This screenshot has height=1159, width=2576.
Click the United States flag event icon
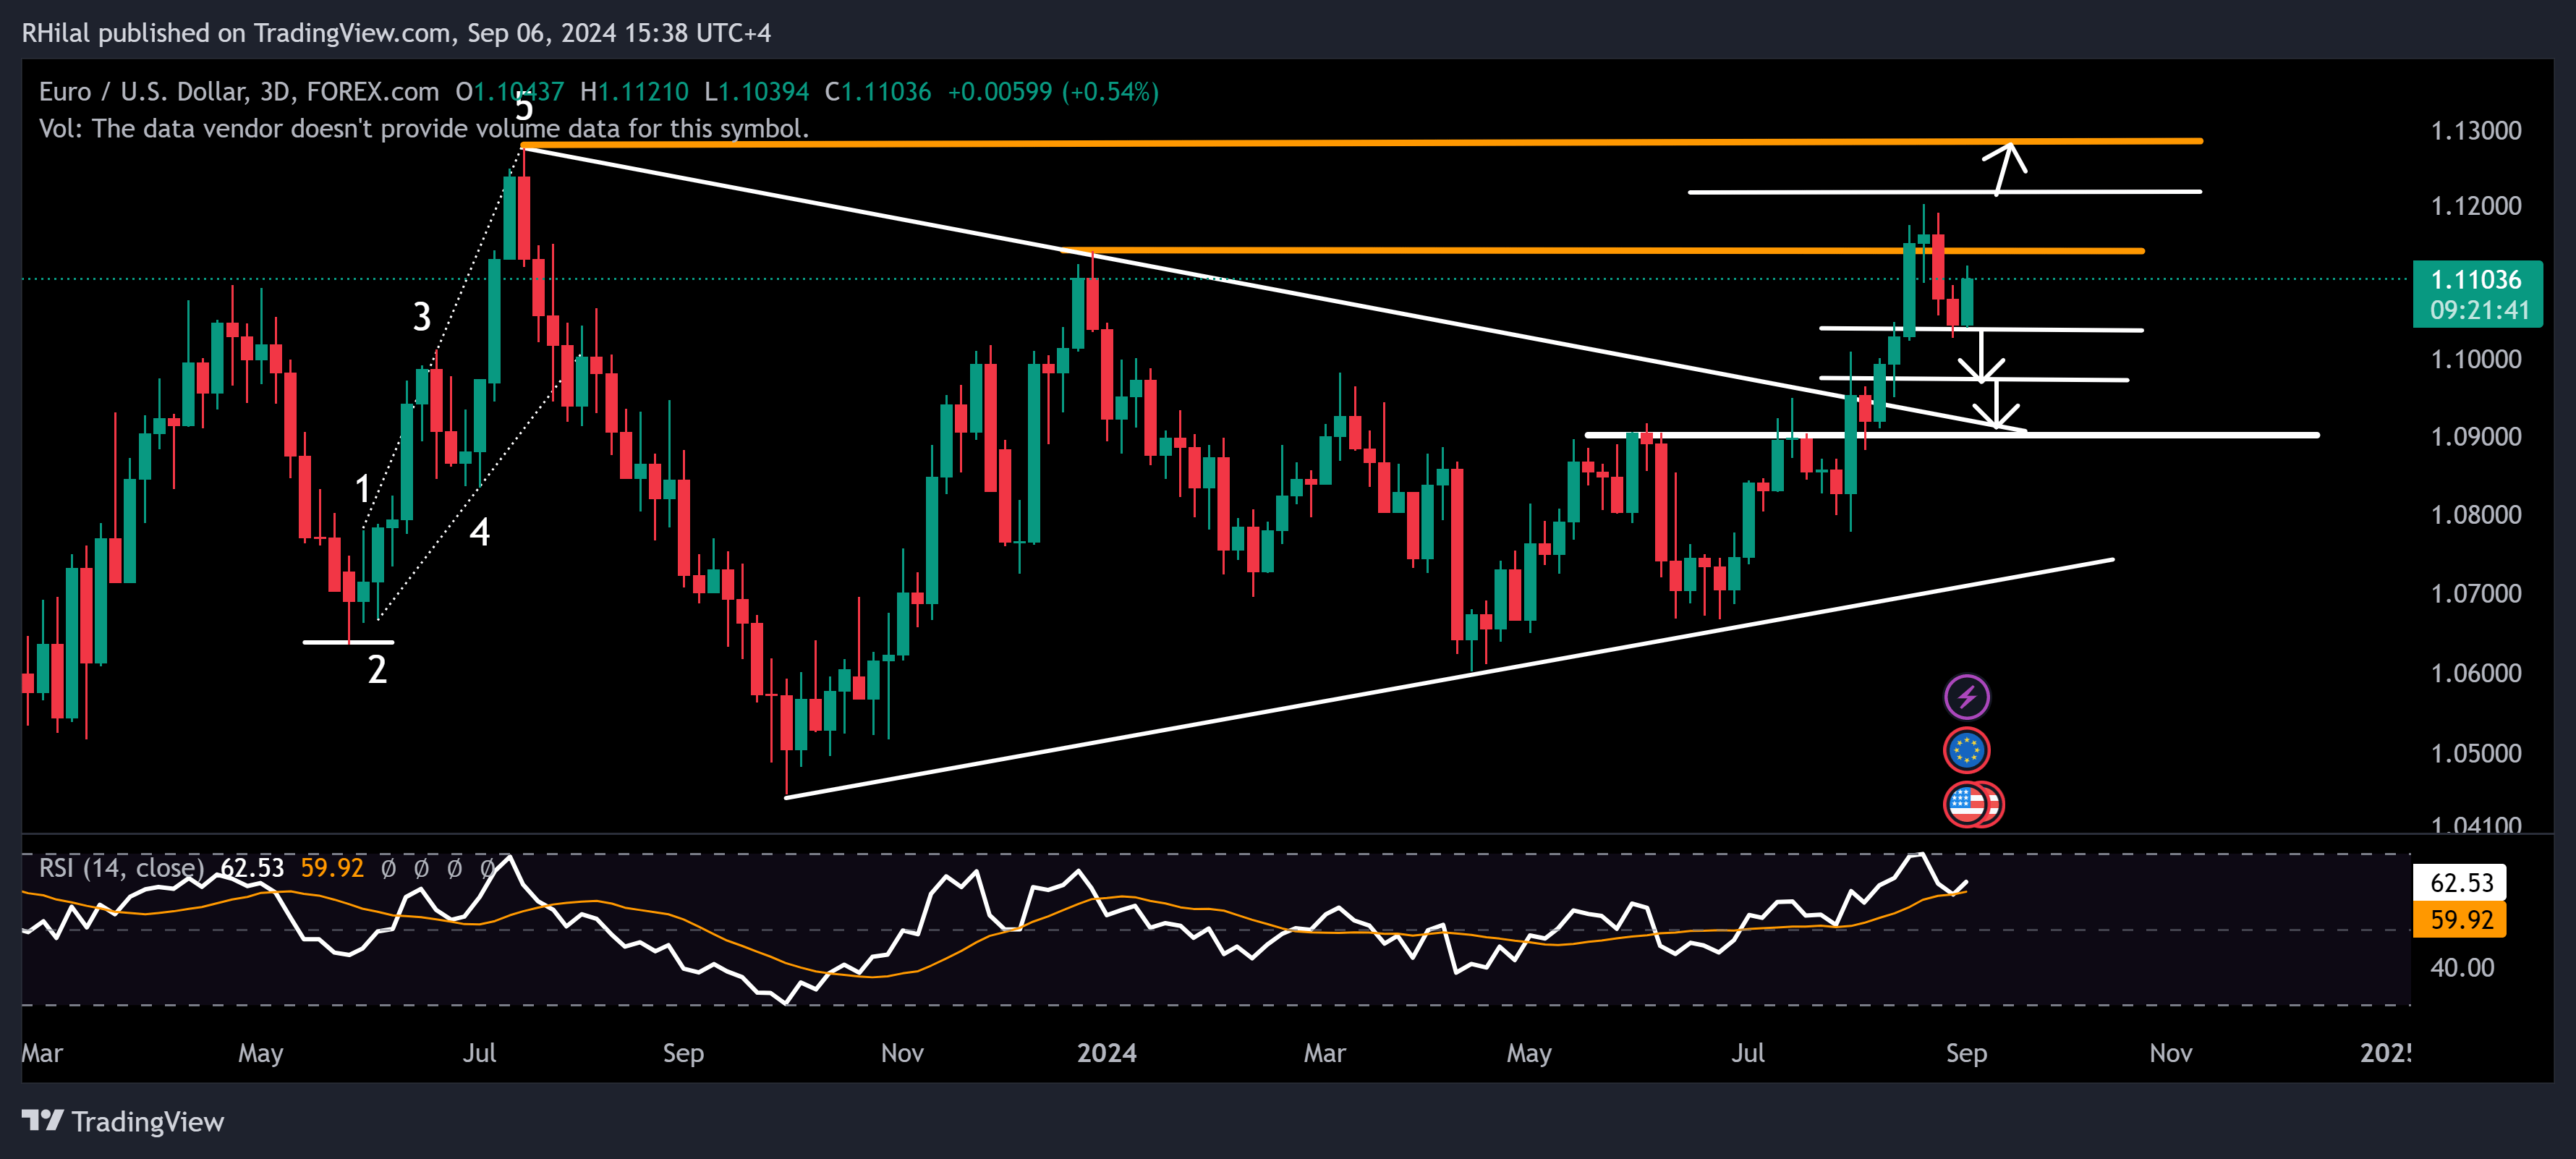1968,804
